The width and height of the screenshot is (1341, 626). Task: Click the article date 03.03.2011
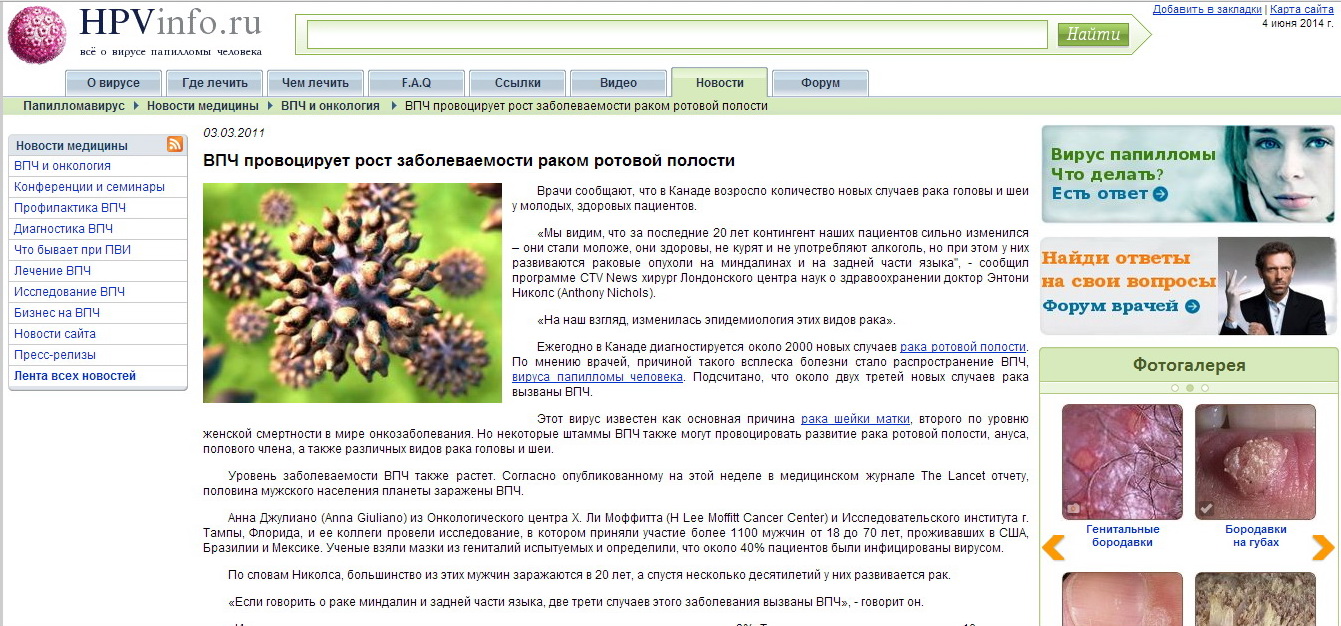point(234,133)
